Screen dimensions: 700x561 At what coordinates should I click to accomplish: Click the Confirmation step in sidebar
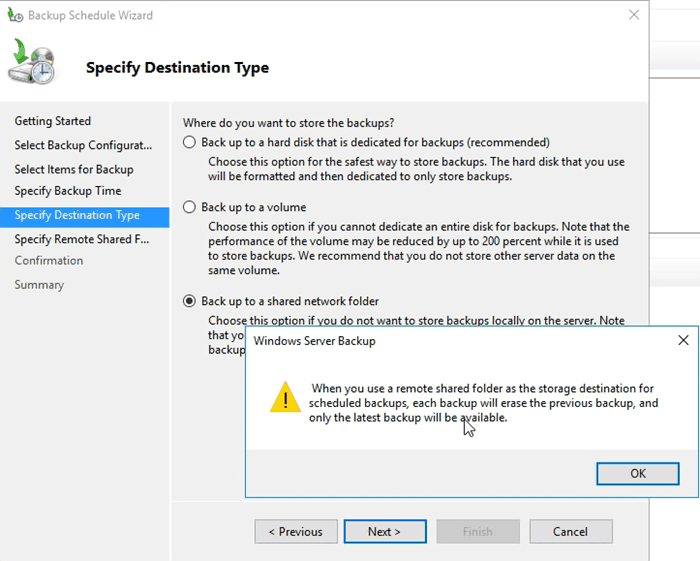49,260
